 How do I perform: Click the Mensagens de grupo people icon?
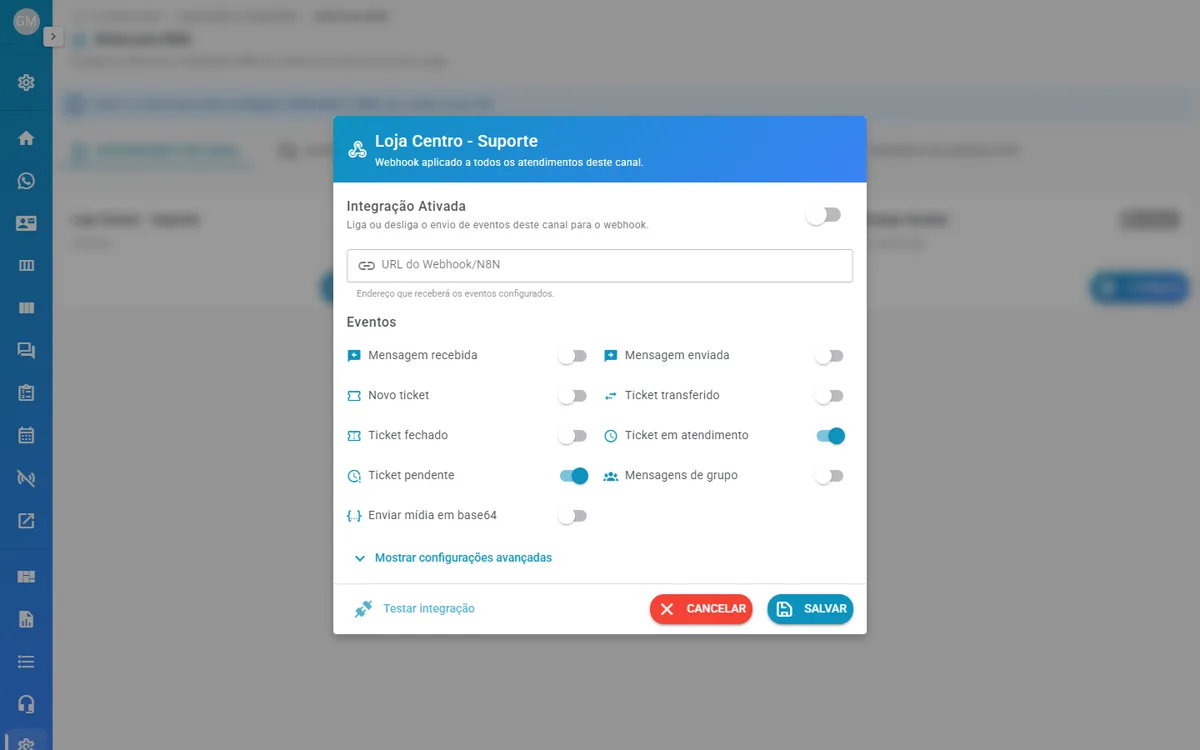[611, 476]
